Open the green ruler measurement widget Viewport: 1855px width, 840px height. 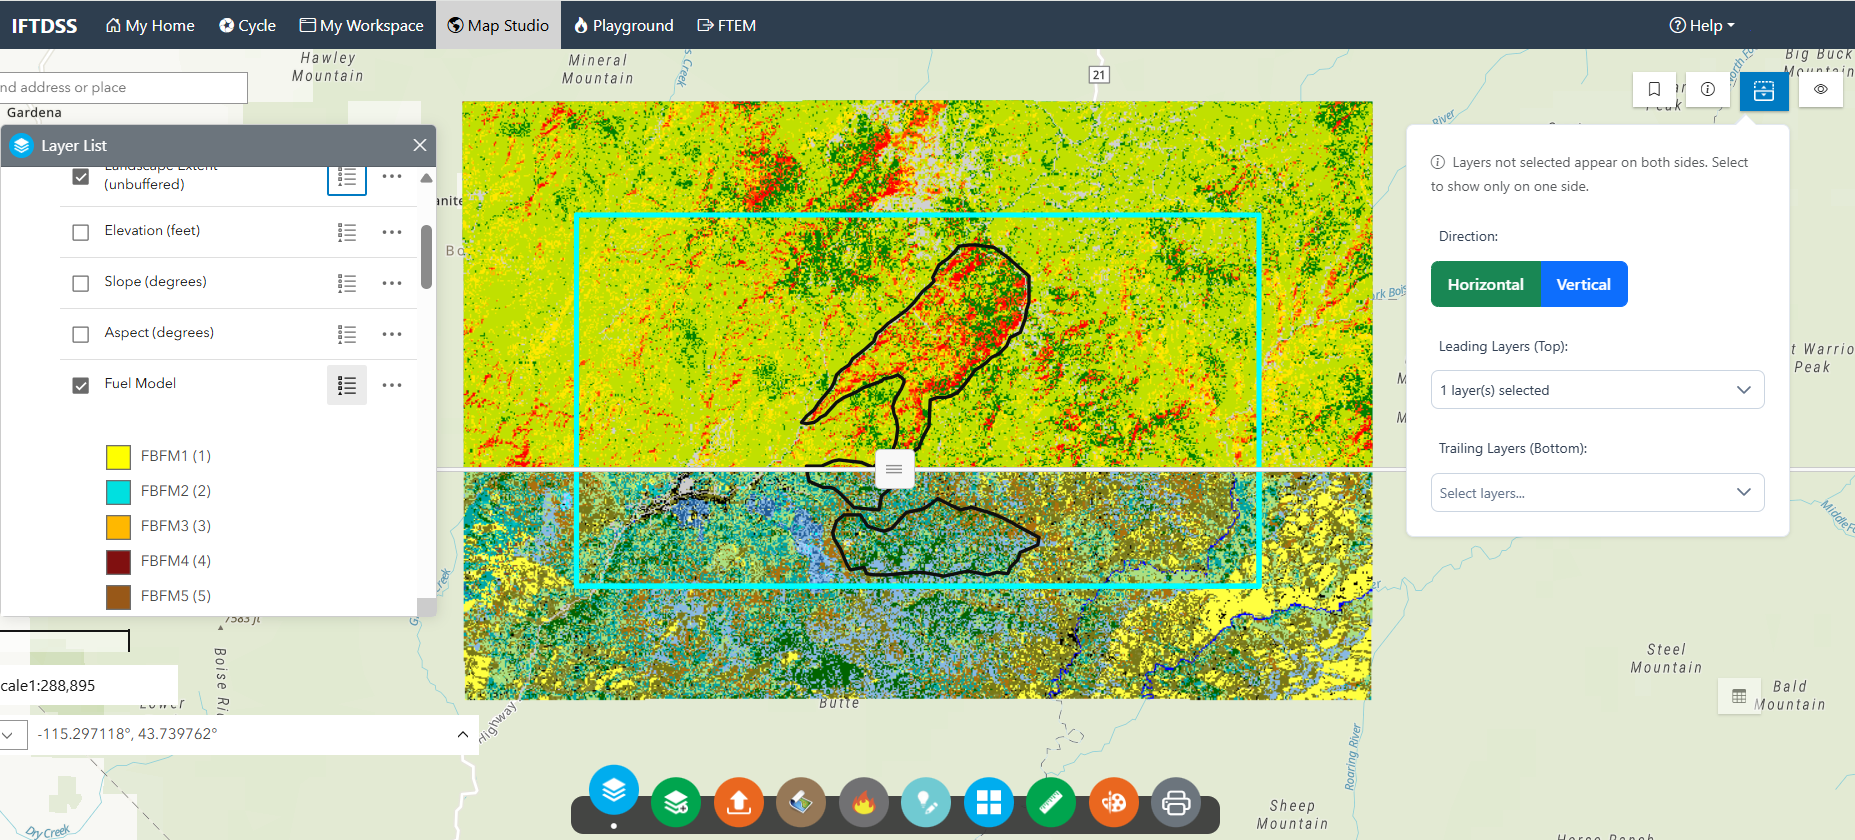[1051, 802]
